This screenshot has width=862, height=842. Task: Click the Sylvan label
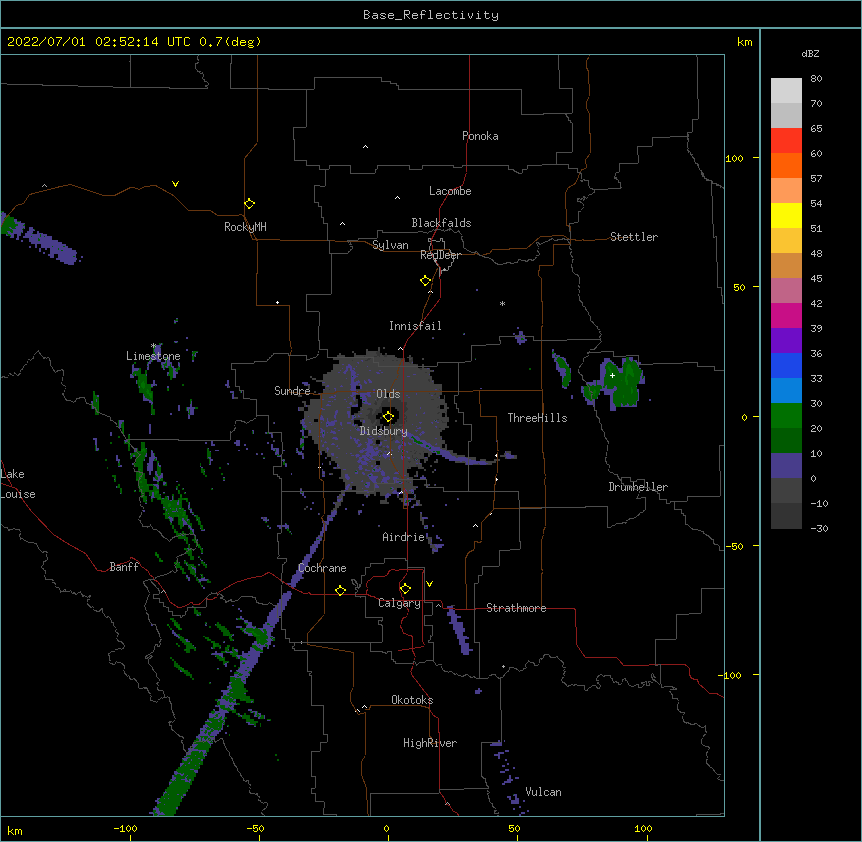pos(390,245)
